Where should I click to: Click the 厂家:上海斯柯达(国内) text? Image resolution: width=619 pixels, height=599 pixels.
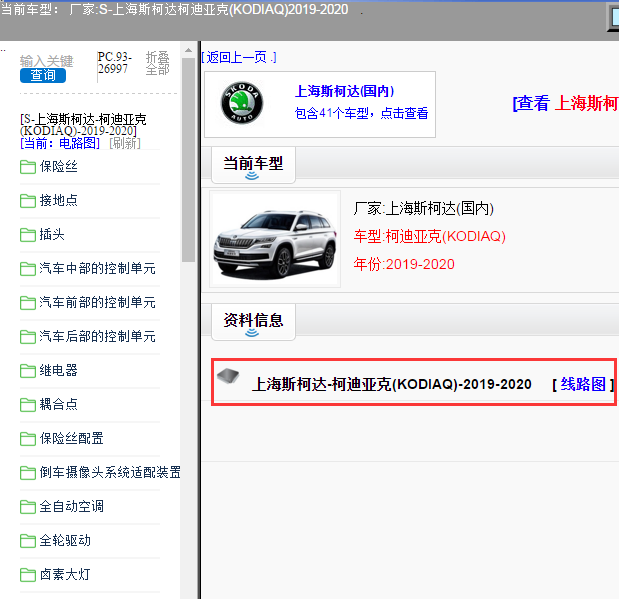424,208
